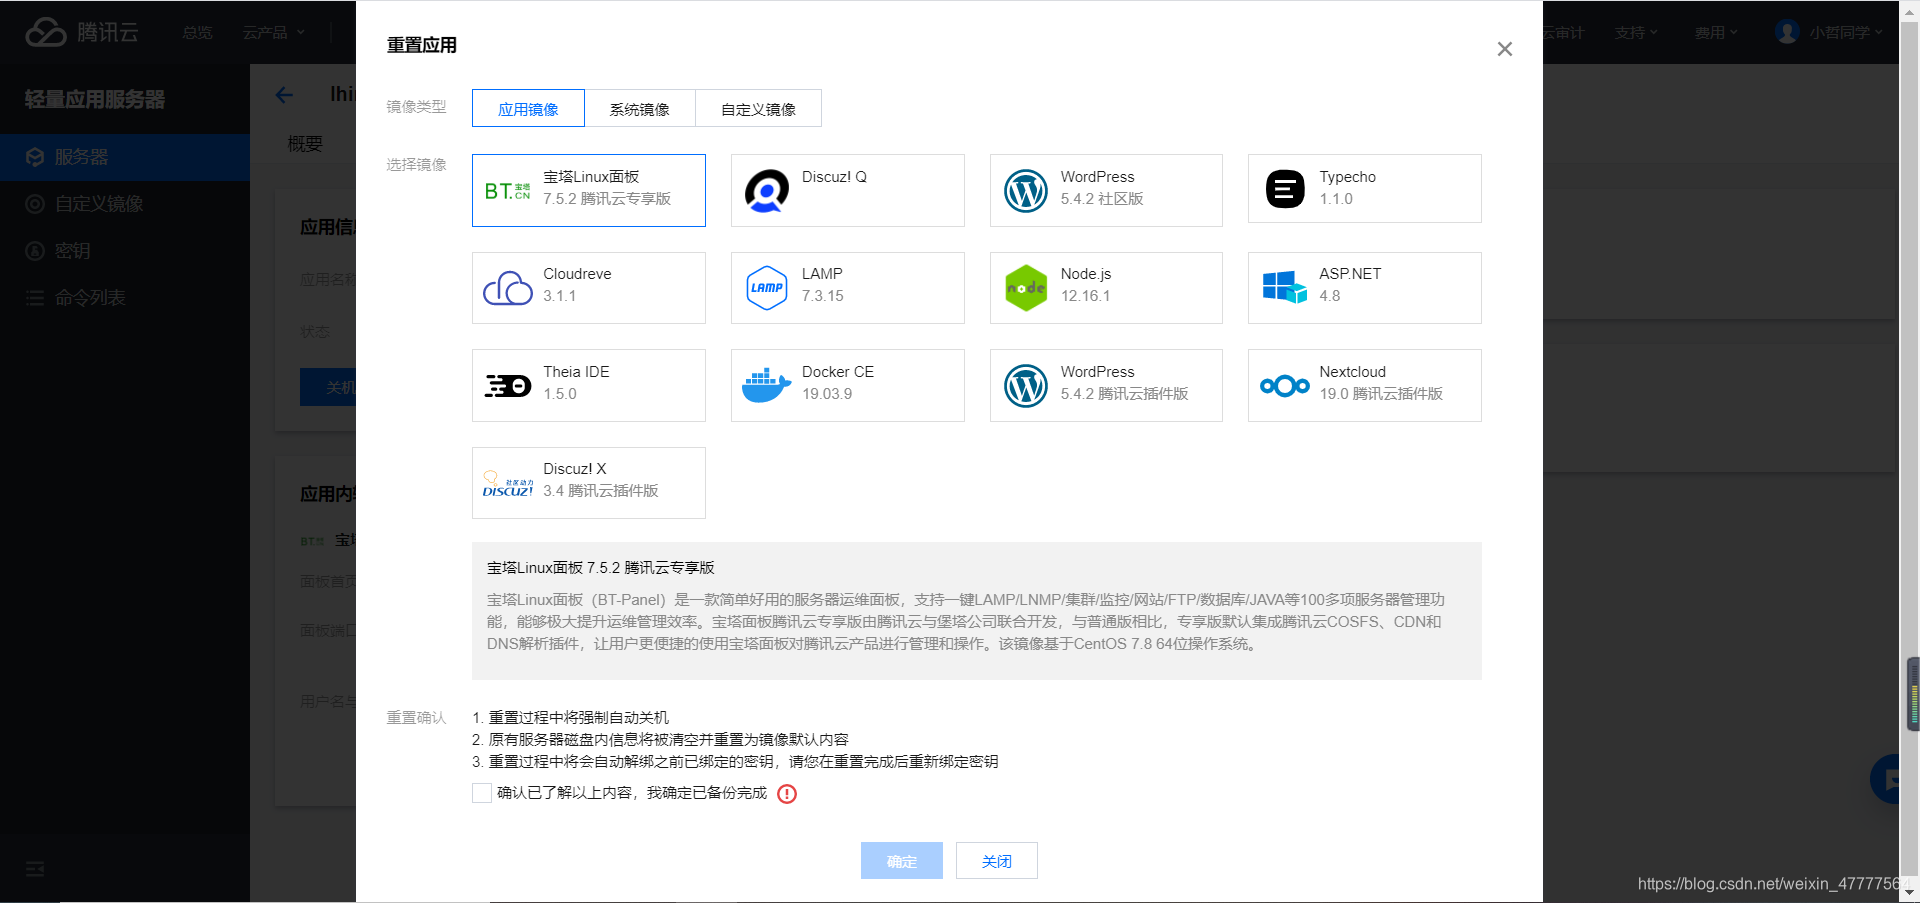Open the customer chat bubble icon

tap(1888, 778)
